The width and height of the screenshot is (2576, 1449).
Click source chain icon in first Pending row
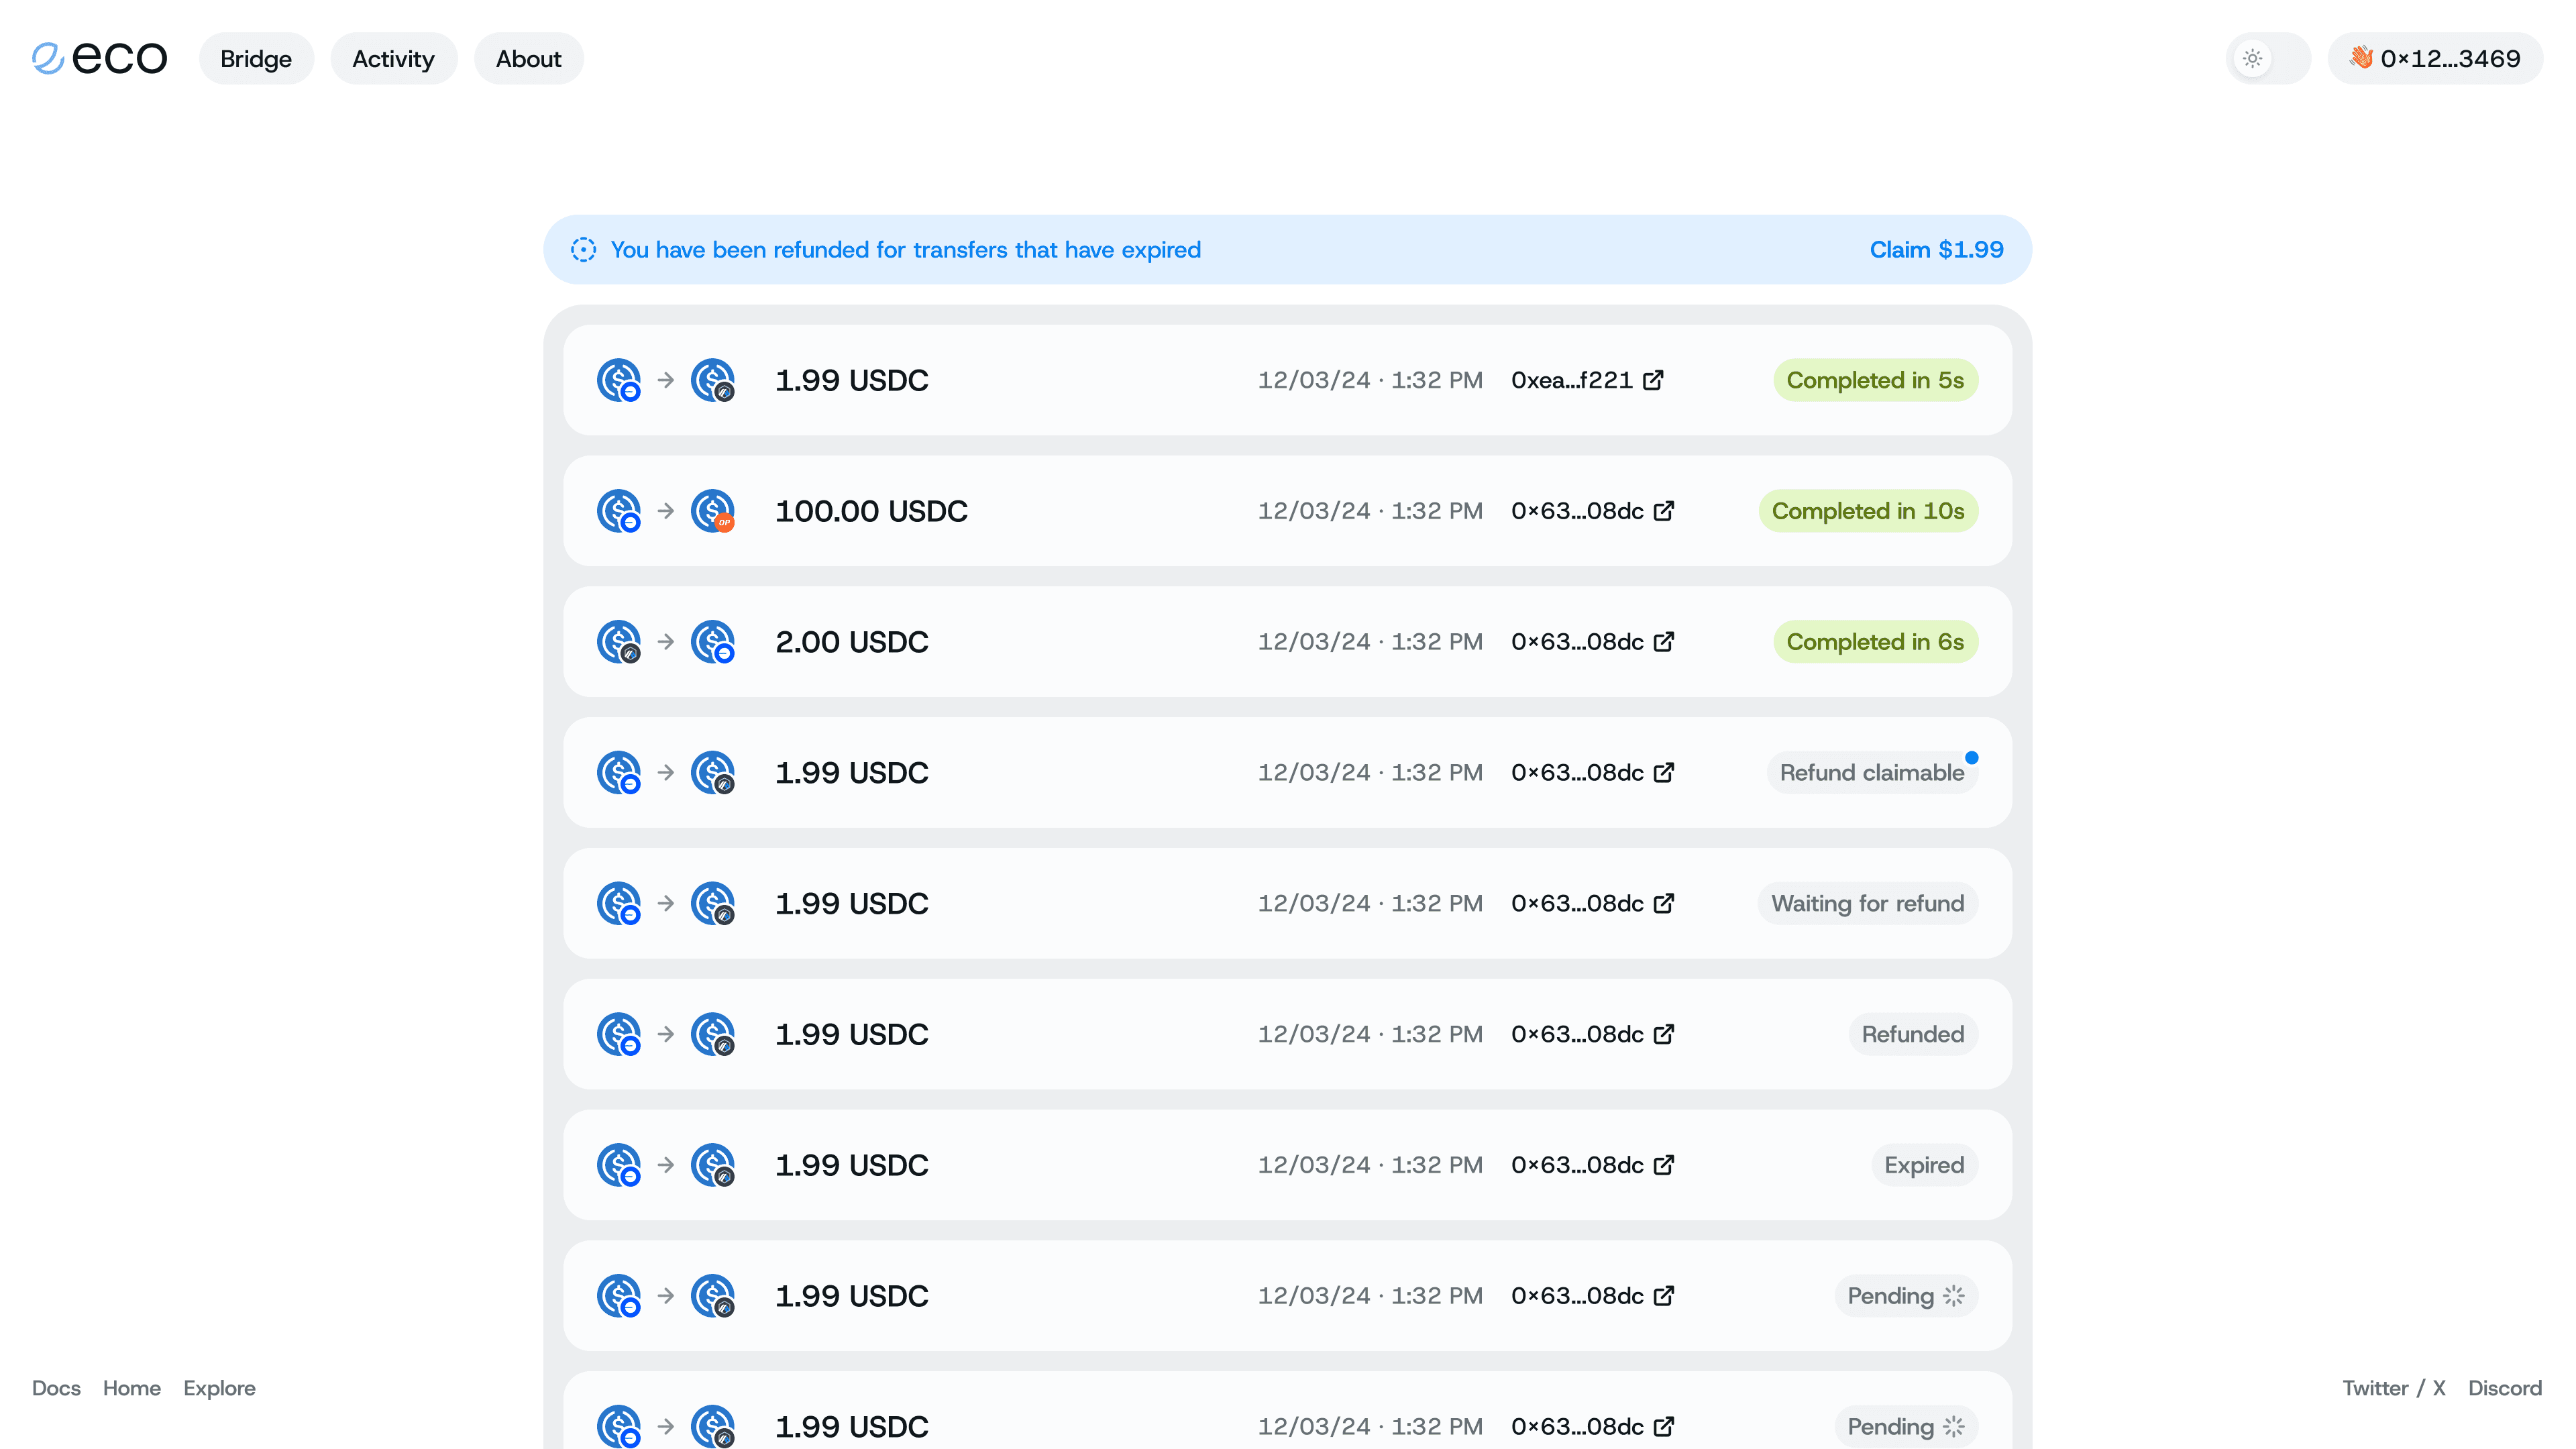click(x=619, y=1296)
